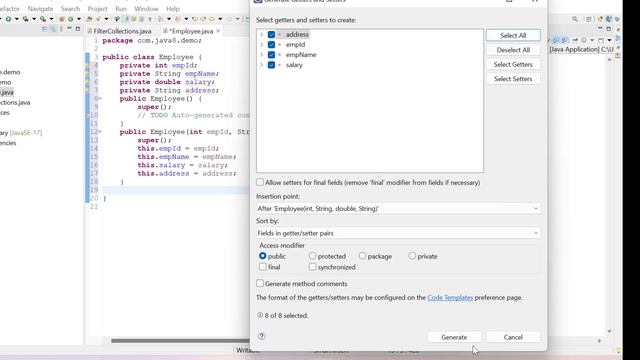The height and width of the screenshot is (360, 640).
Task: Click the Select Setters button
Action: pos(513,79)
